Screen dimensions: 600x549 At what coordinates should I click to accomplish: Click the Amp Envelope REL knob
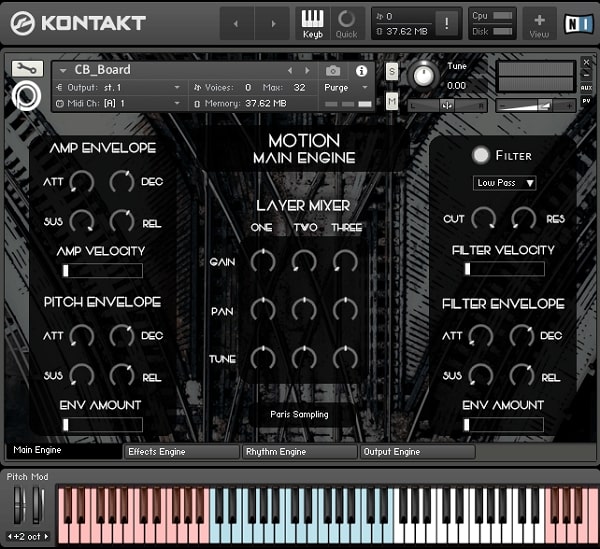[122, 221]
